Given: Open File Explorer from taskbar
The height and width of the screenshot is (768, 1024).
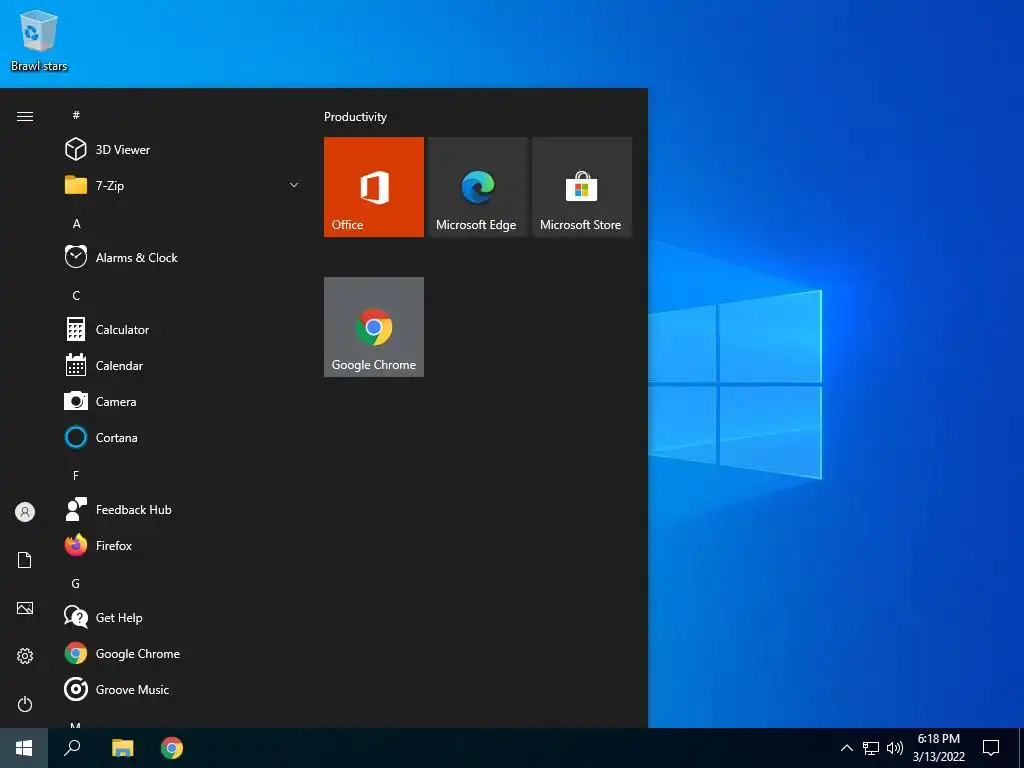Looking at the screenshot, I should pyautogui.click(x=122, y=748).
